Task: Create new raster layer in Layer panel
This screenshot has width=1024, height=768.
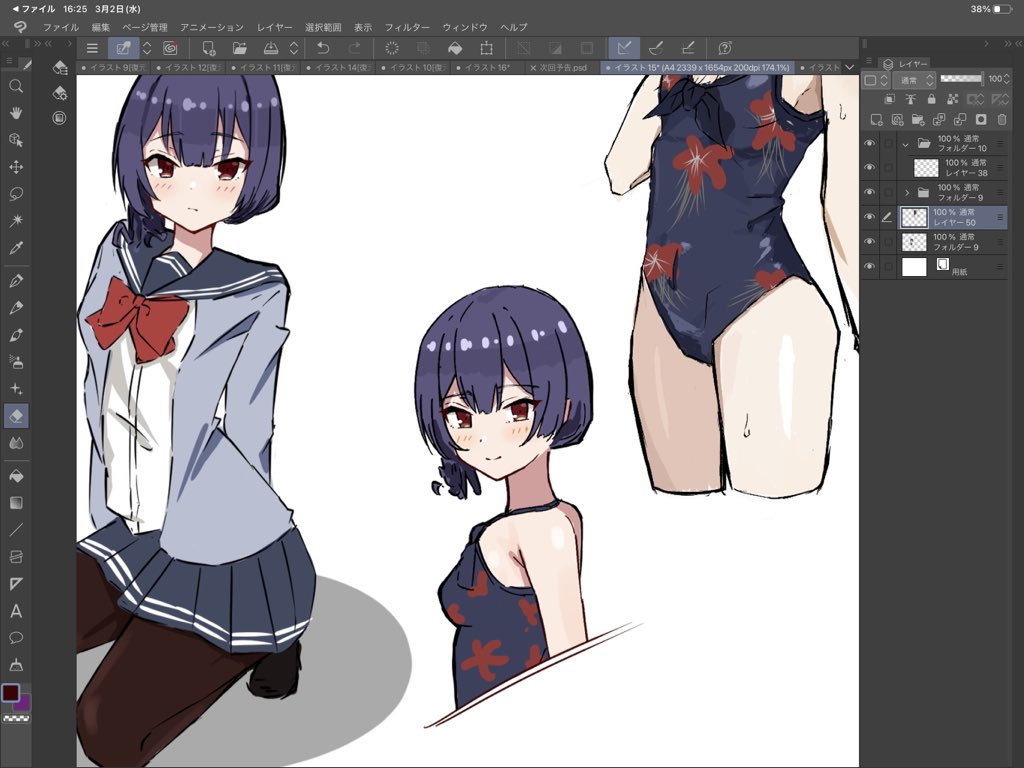Action: click(x=876, y=120)
